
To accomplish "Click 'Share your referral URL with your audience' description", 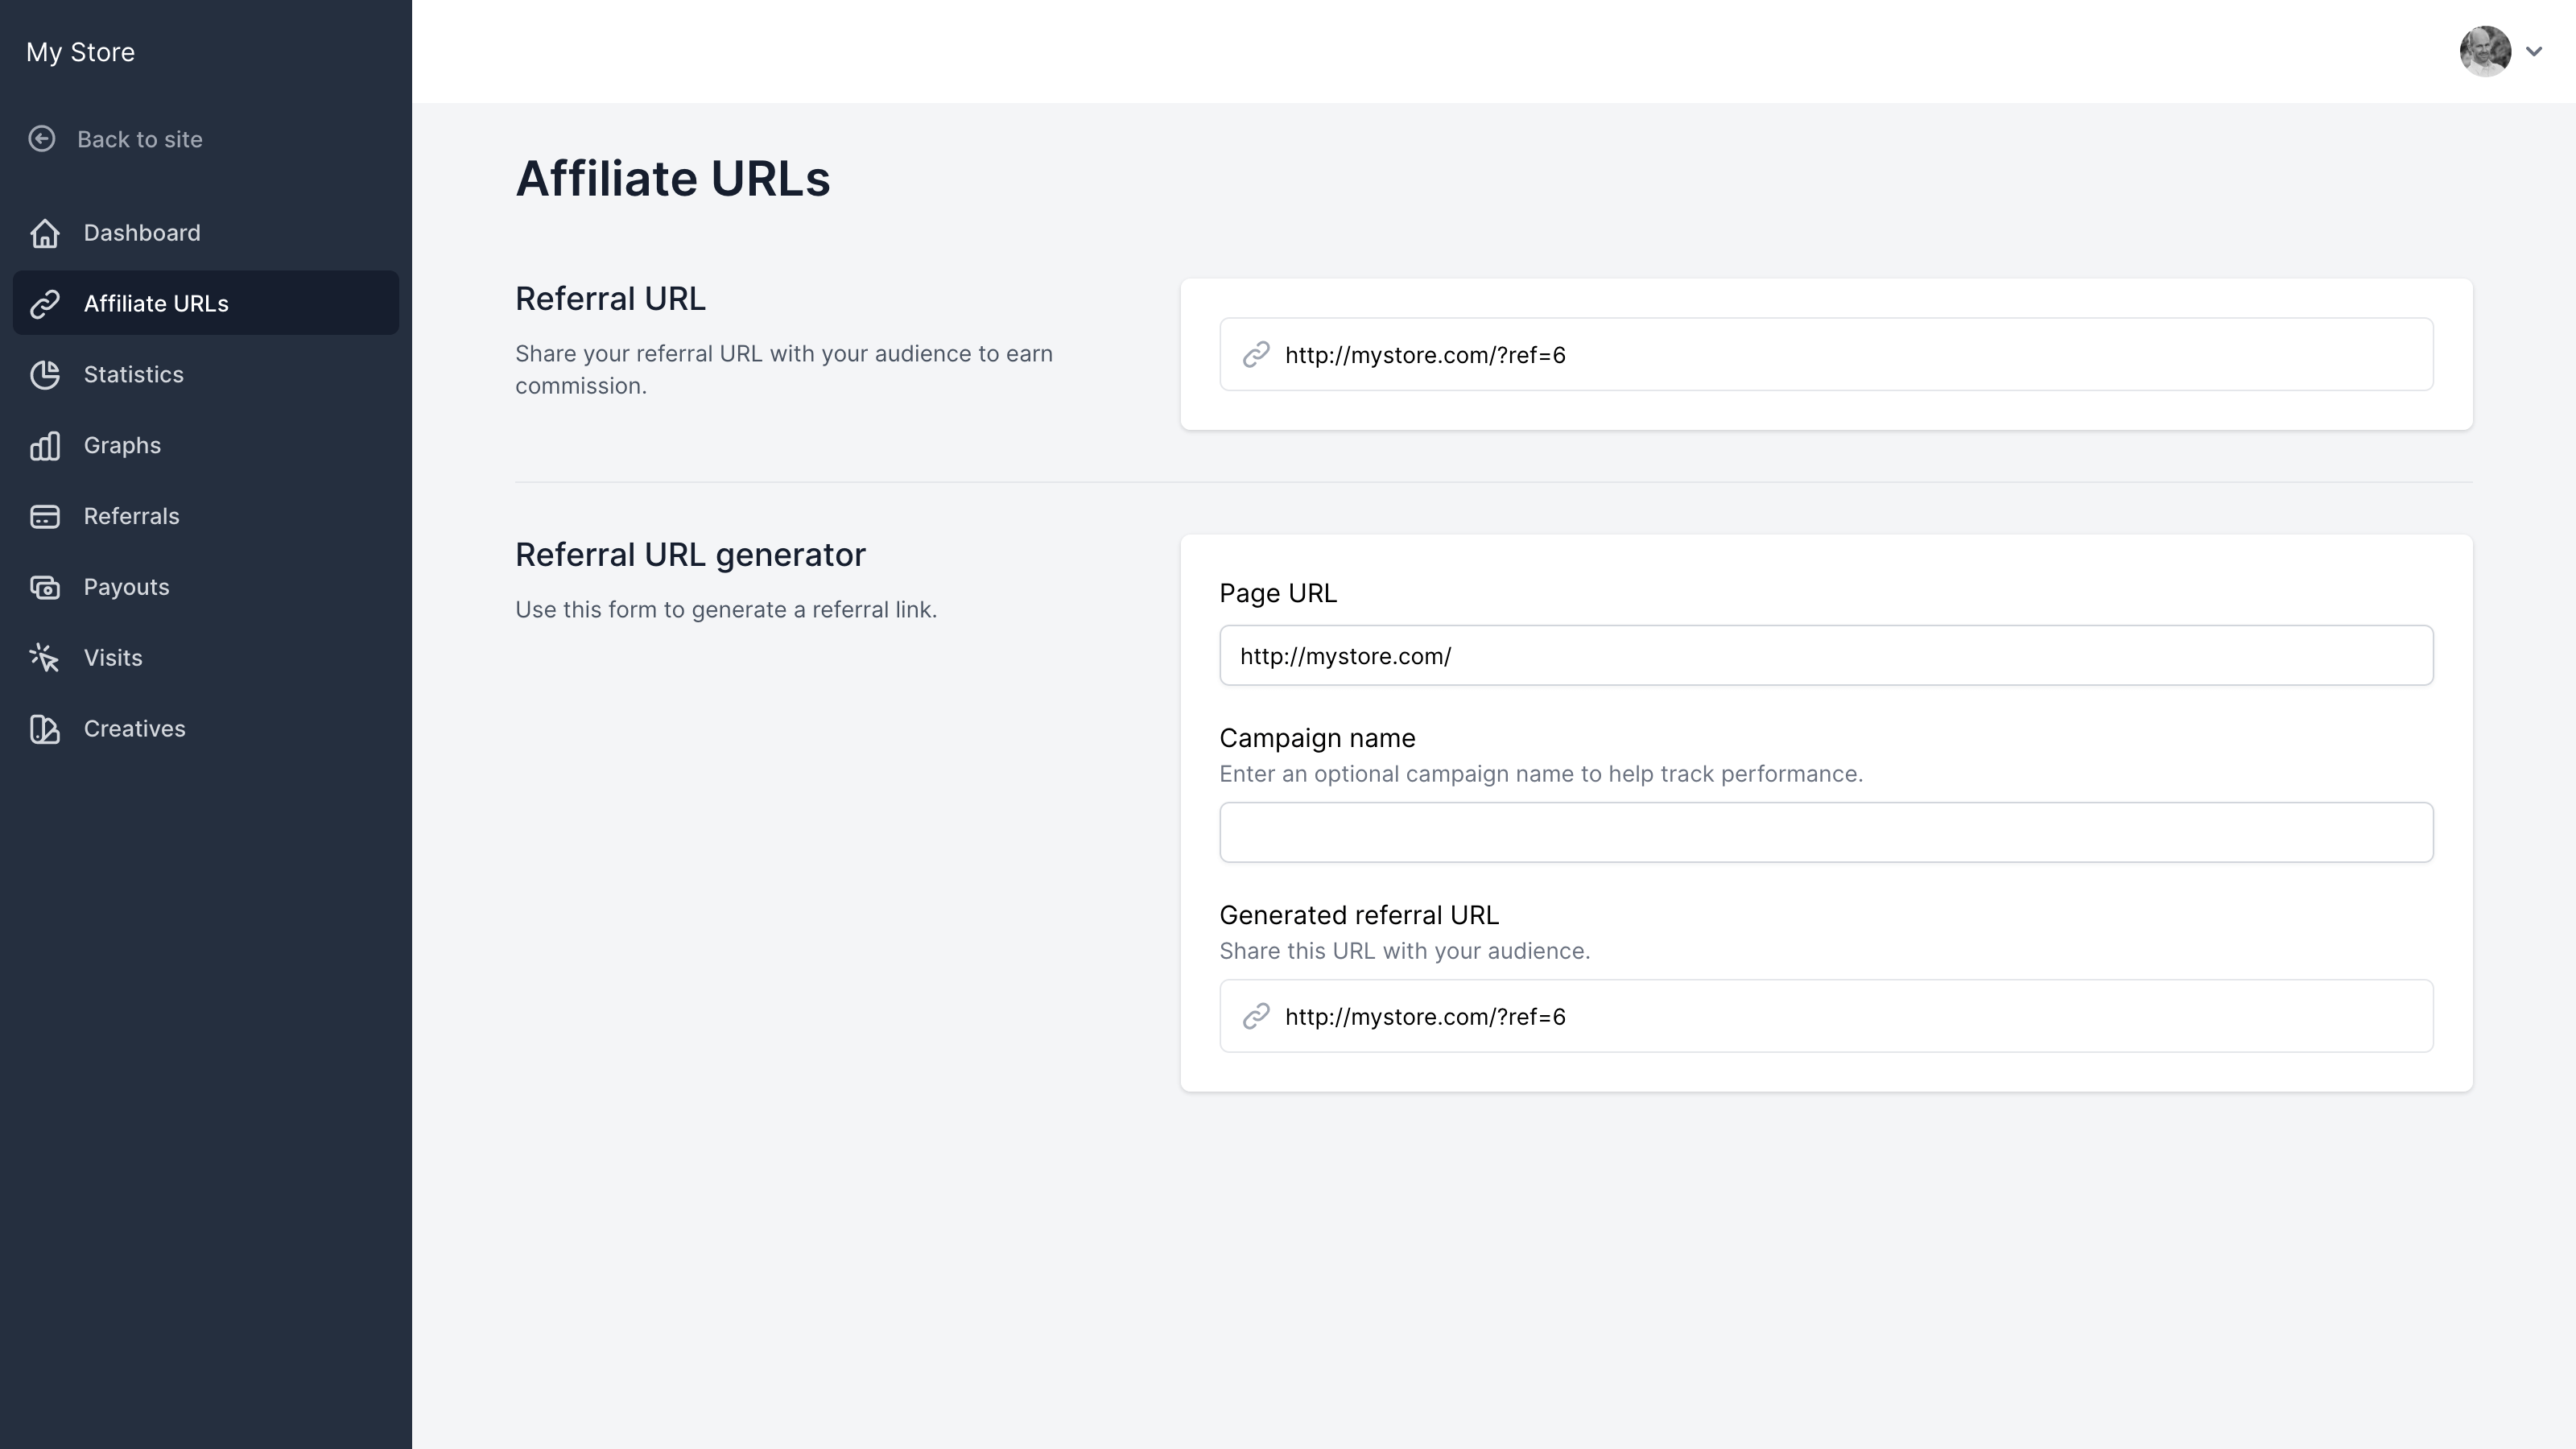I will point(784,370).
